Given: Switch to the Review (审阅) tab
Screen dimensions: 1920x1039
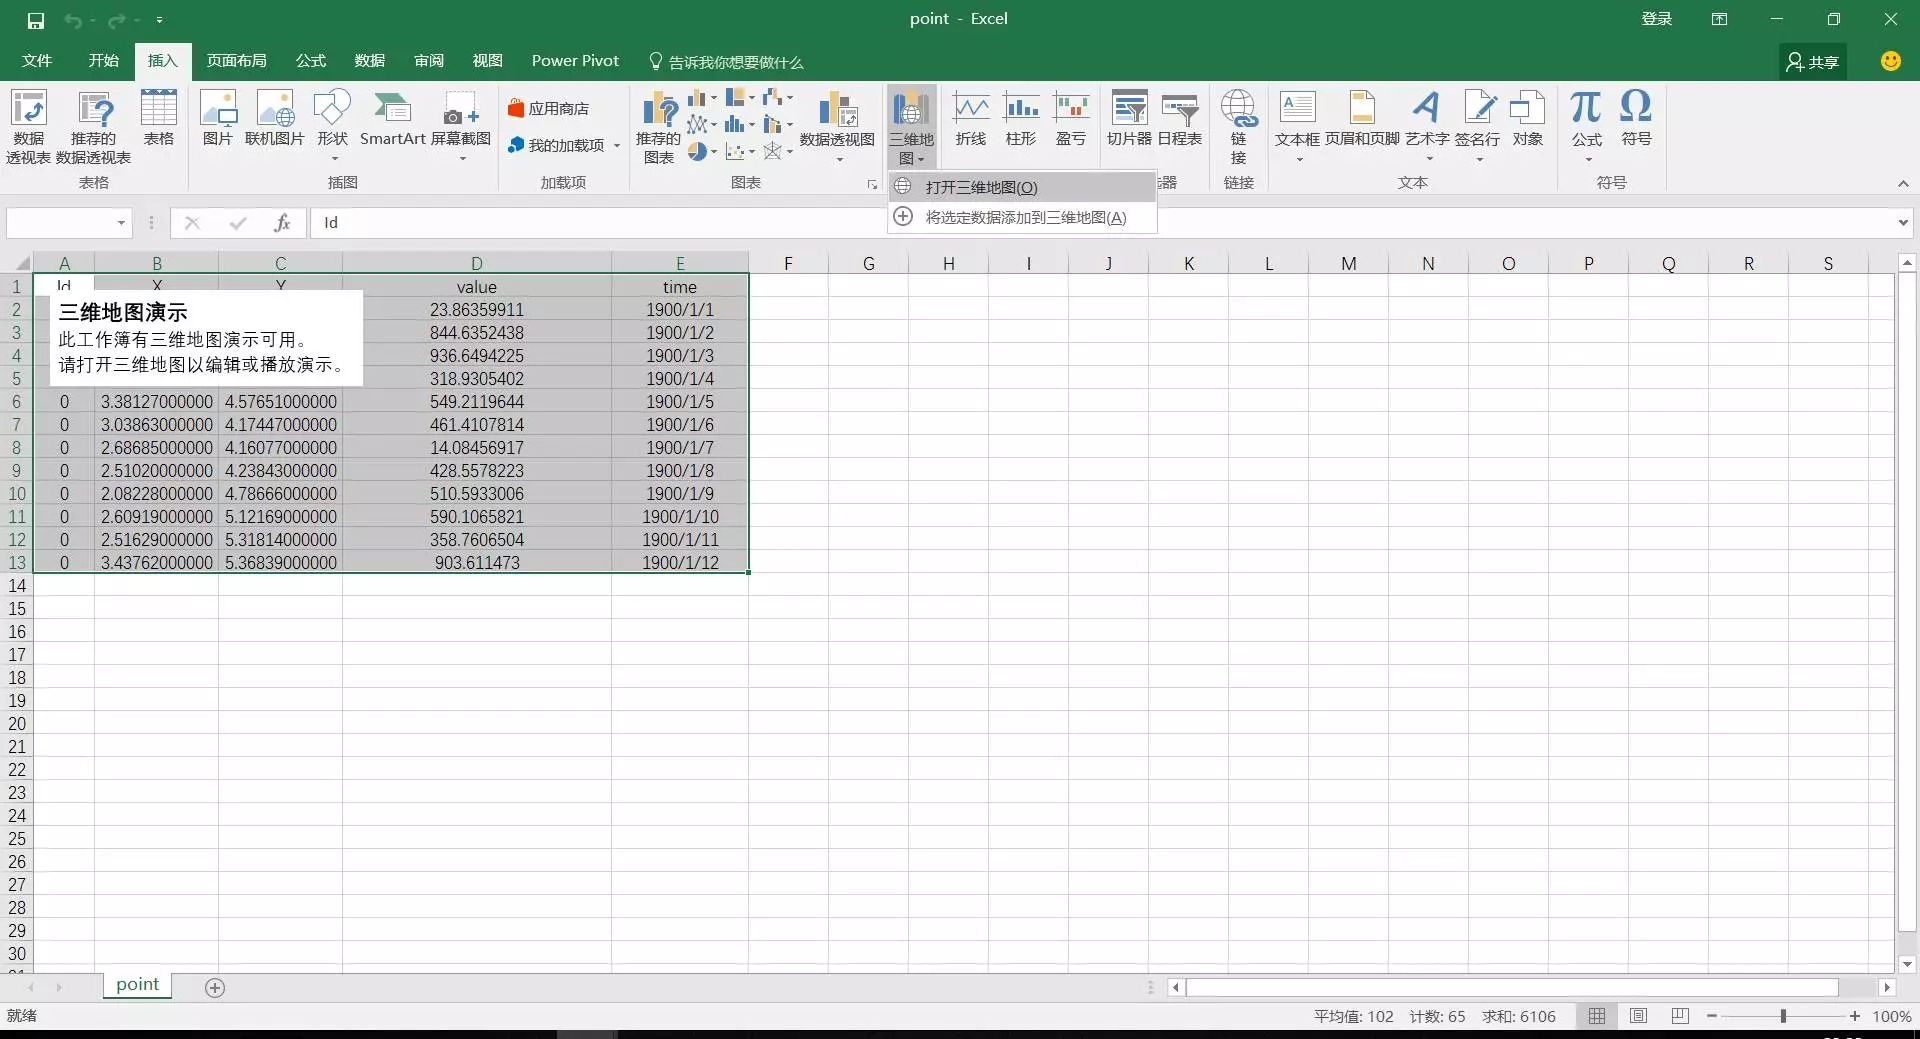Looking at the screenshot, I should (429, 61).
